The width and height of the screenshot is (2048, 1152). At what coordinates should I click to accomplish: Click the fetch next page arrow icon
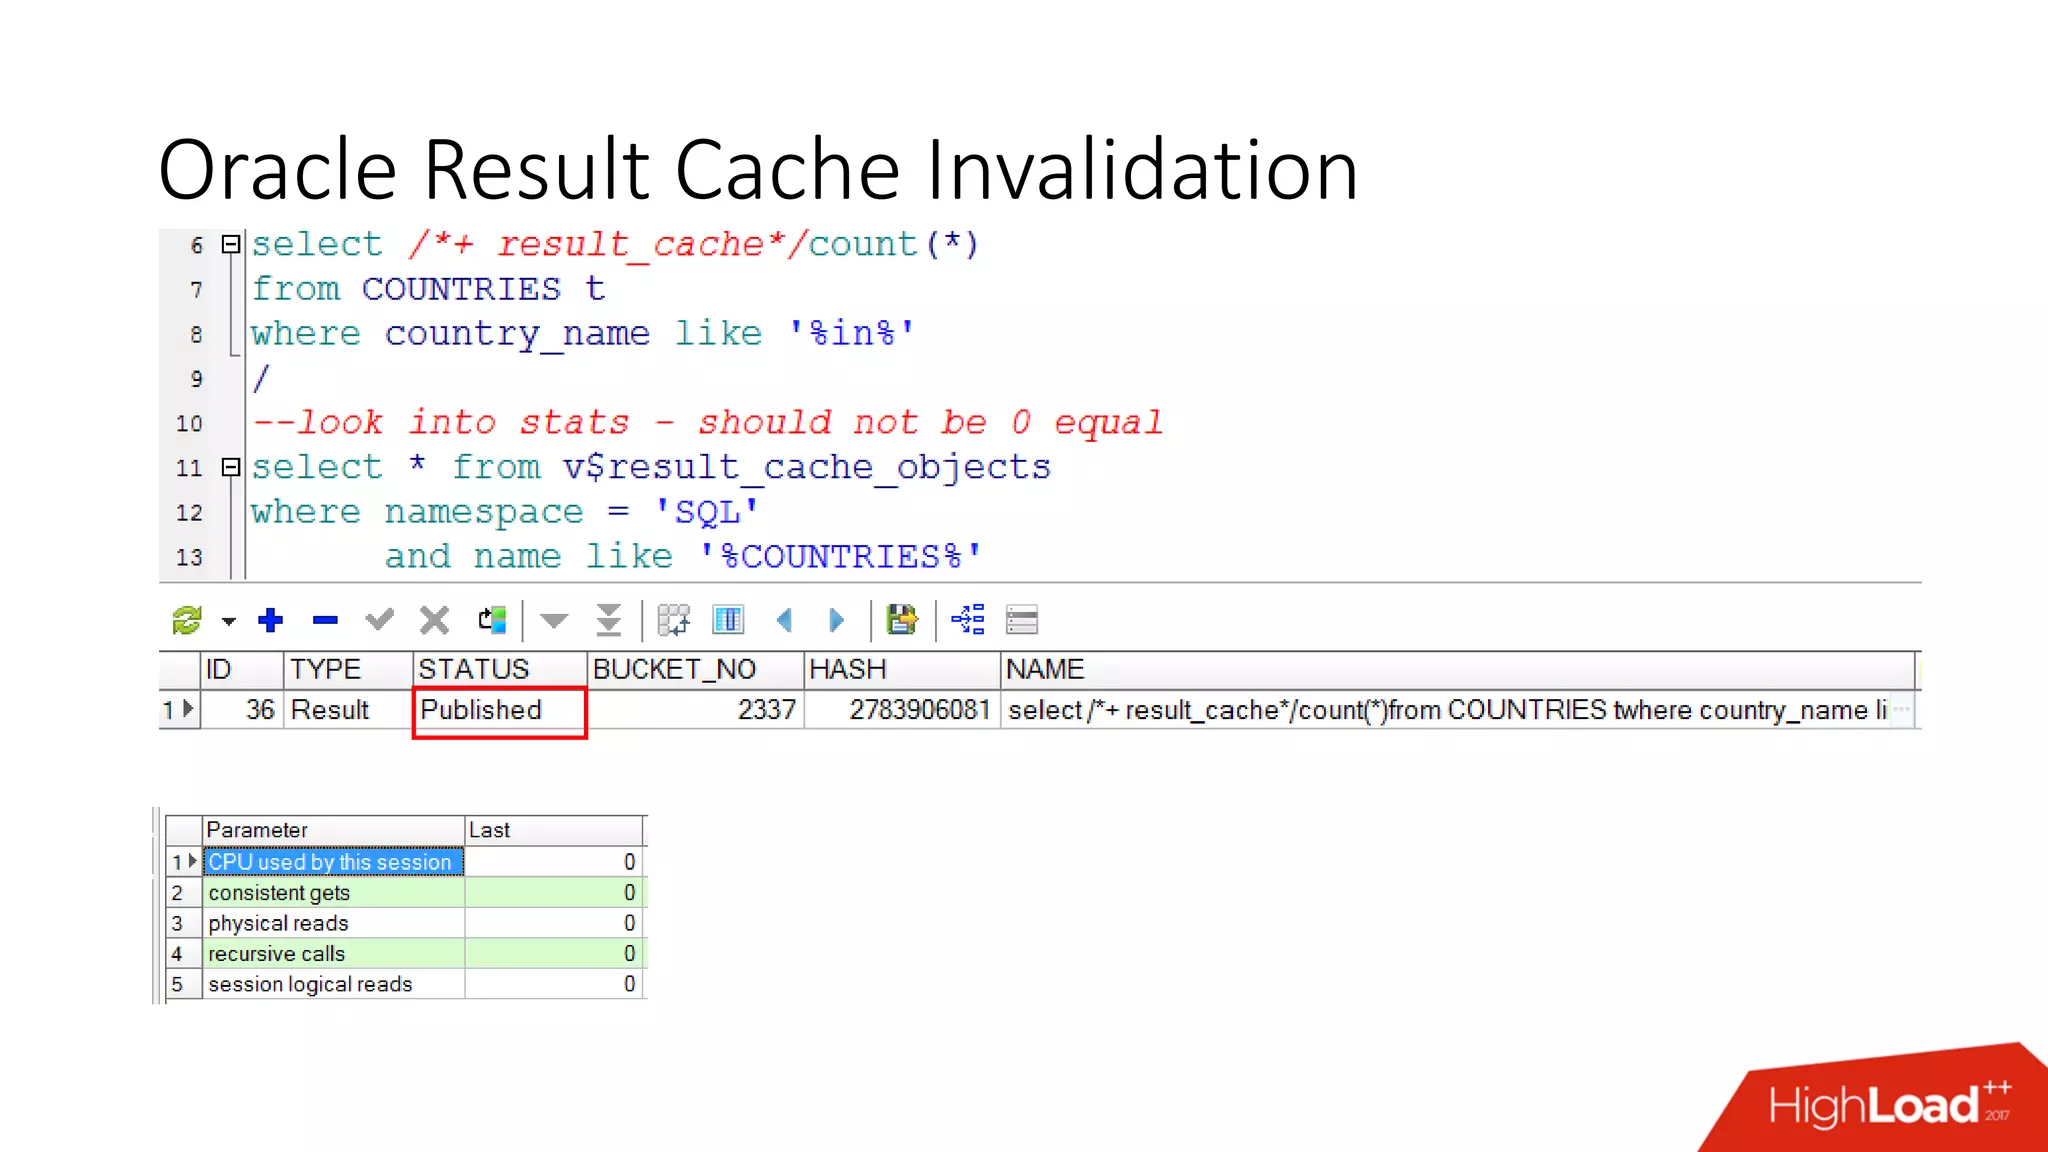coord(554,621)
